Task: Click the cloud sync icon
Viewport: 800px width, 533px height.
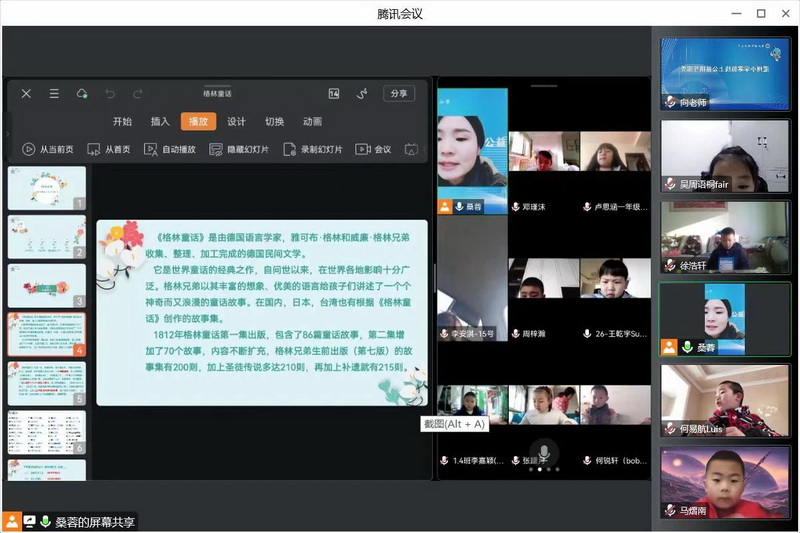Action: coord(82,94)
